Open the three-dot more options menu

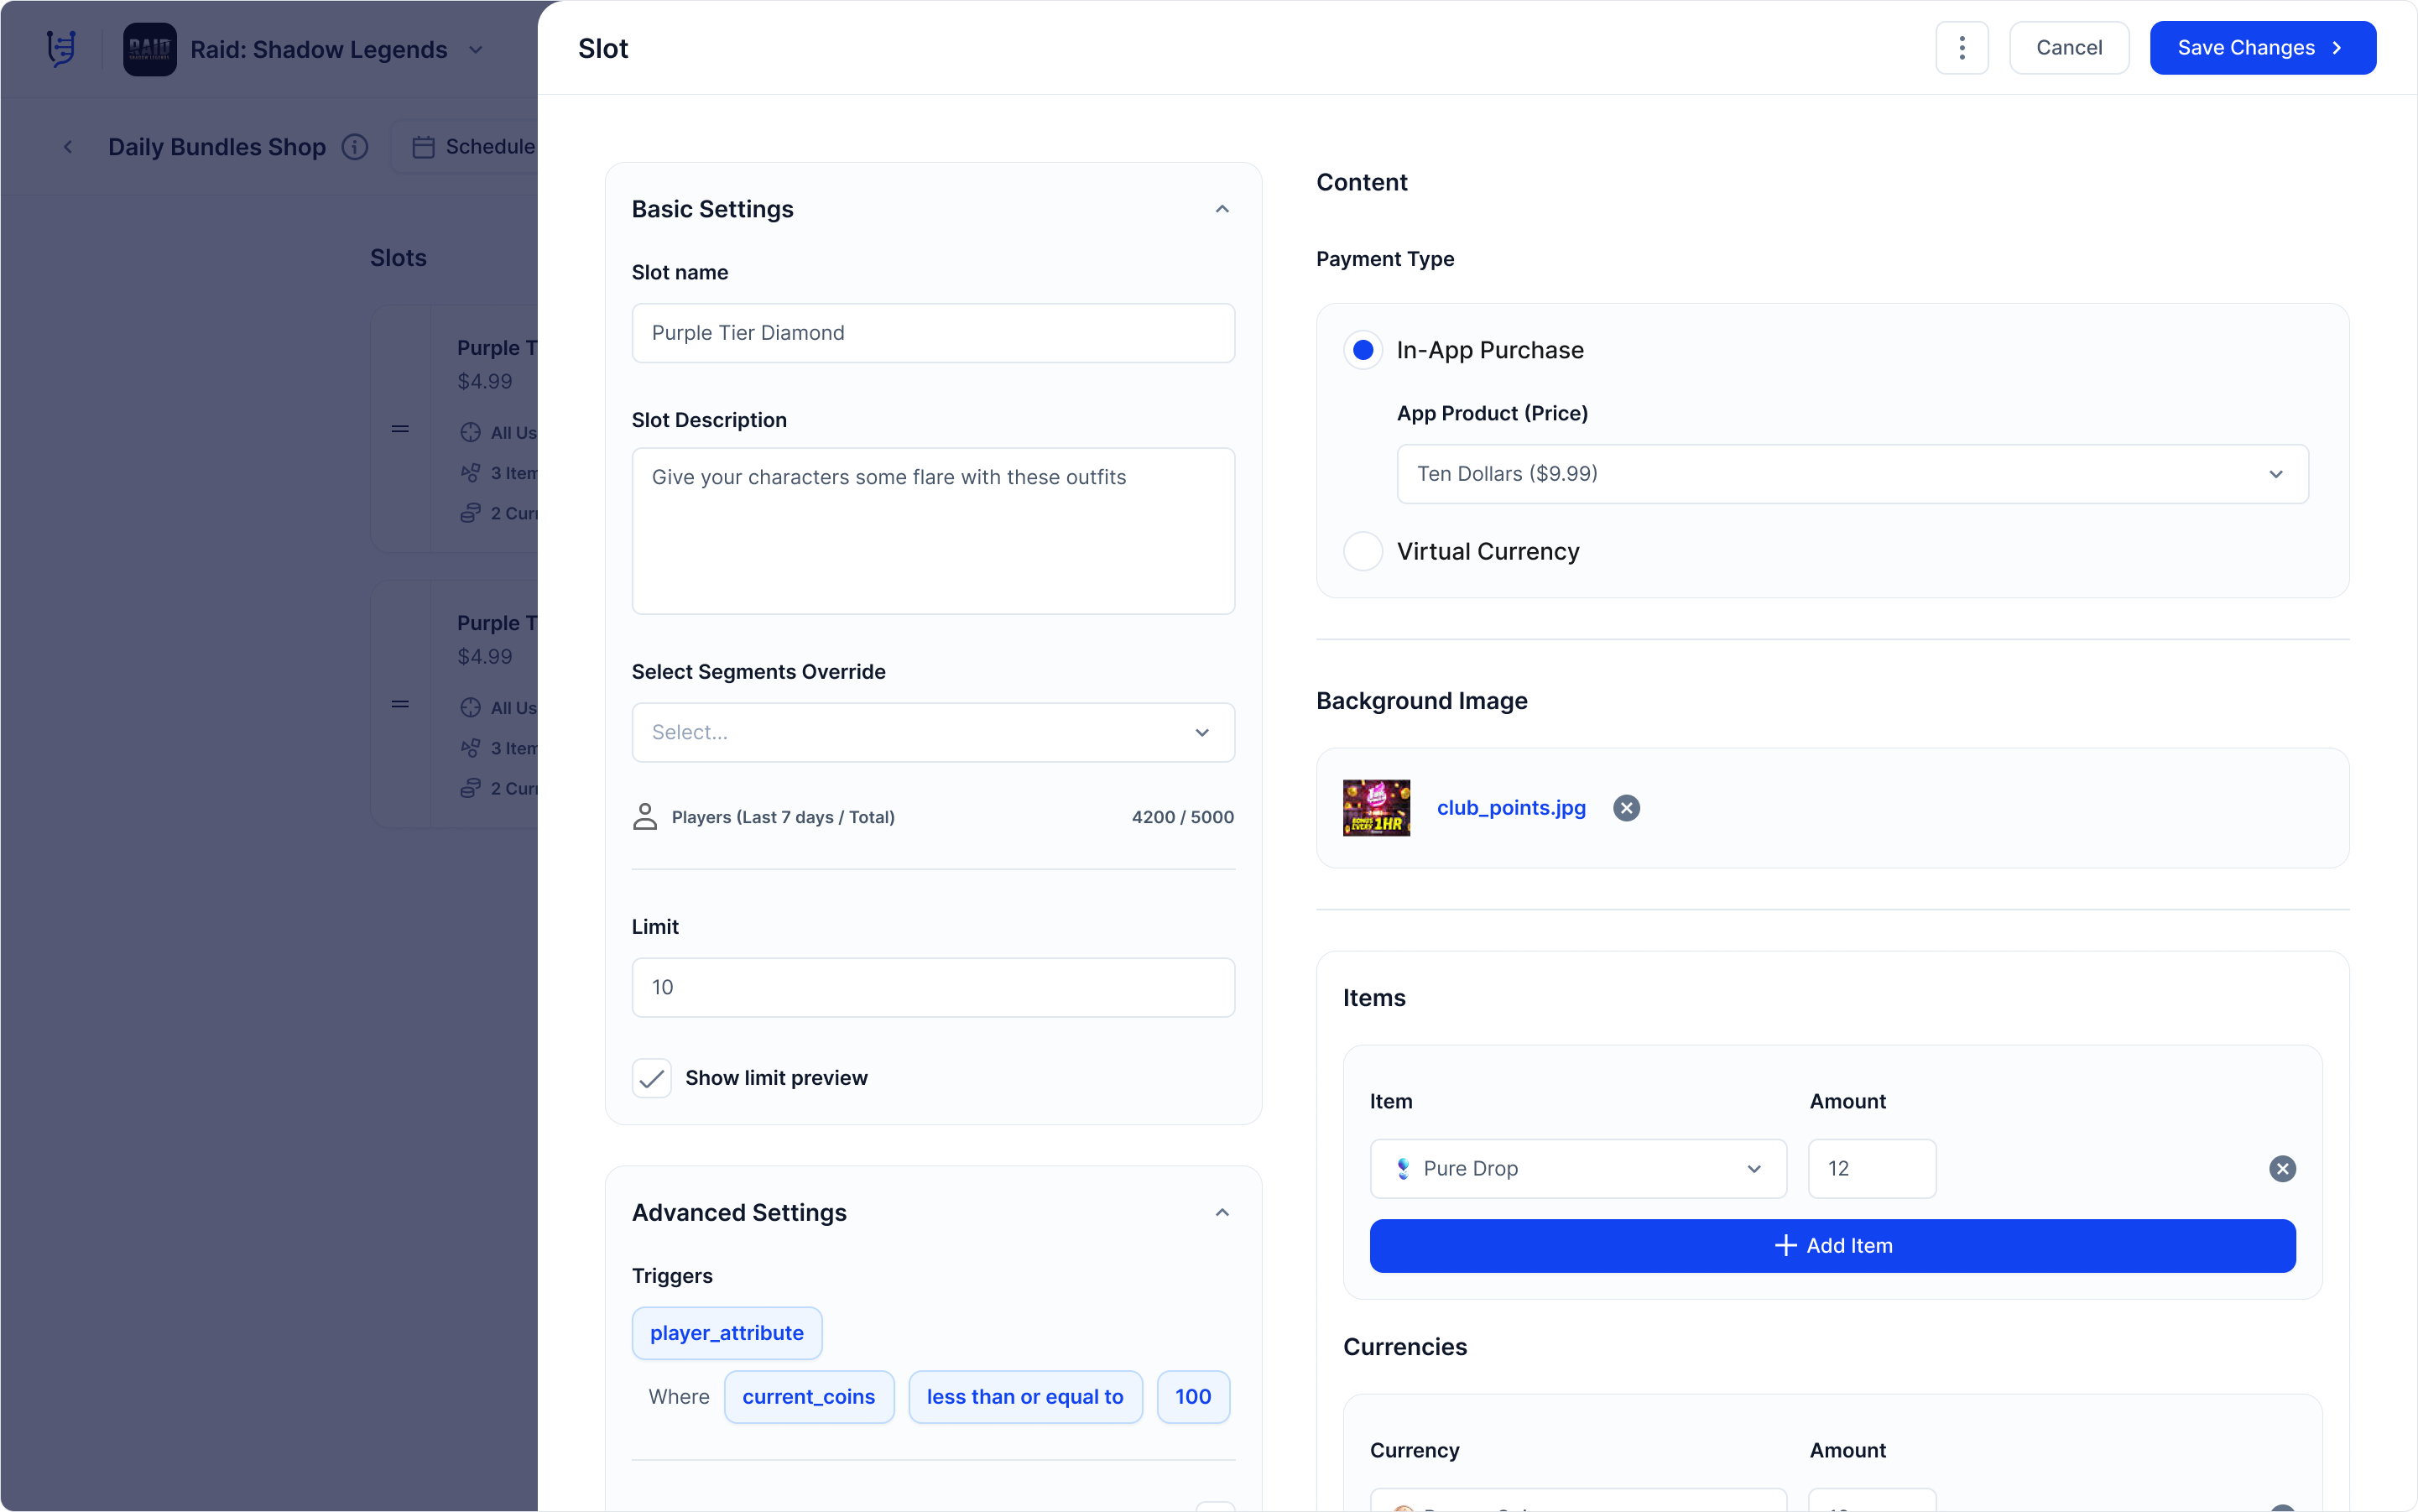pyautogui.click(x=1961, y=48)
